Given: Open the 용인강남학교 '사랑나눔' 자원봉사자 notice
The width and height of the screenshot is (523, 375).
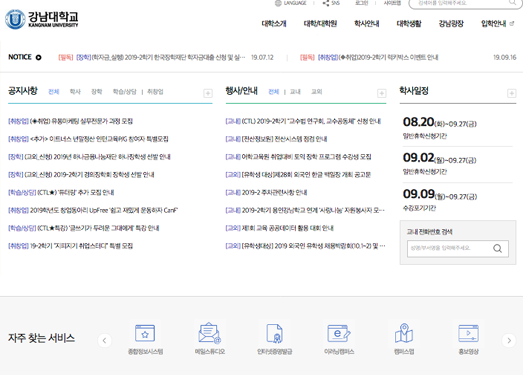Looking at the screenshot, I should [305, 210].
